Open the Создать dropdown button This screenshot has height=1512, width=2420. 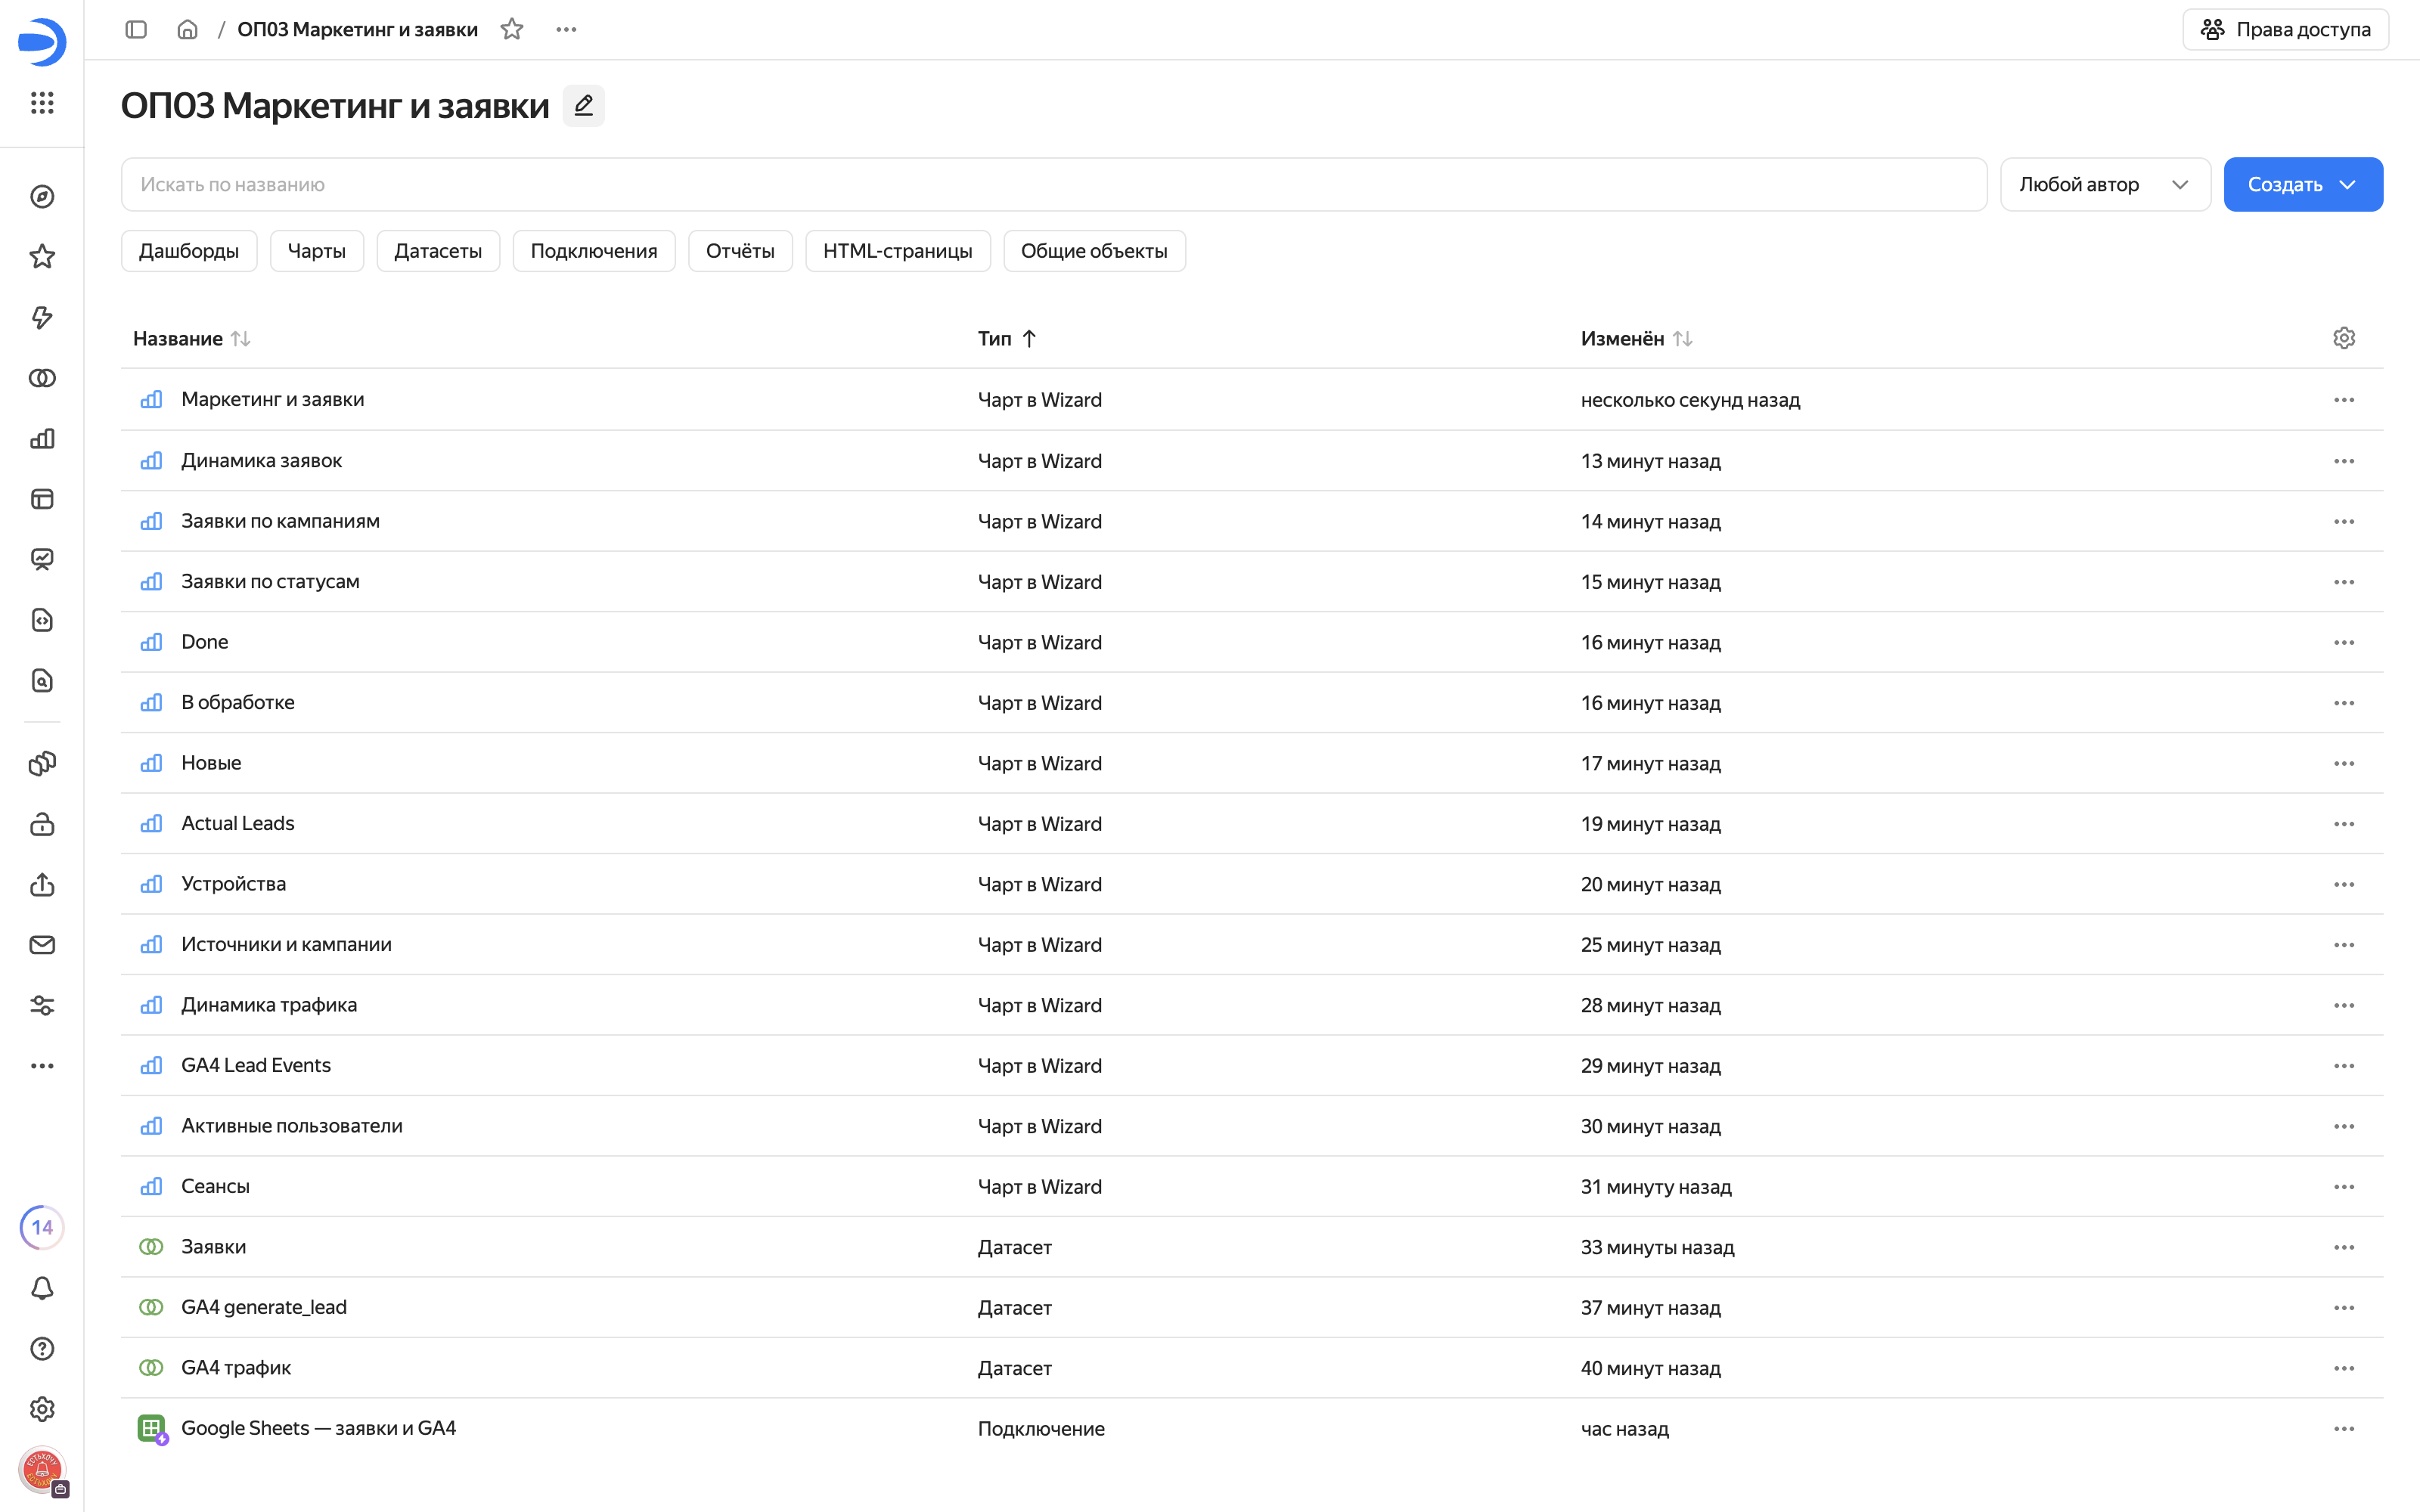[x=2303, y=184]
